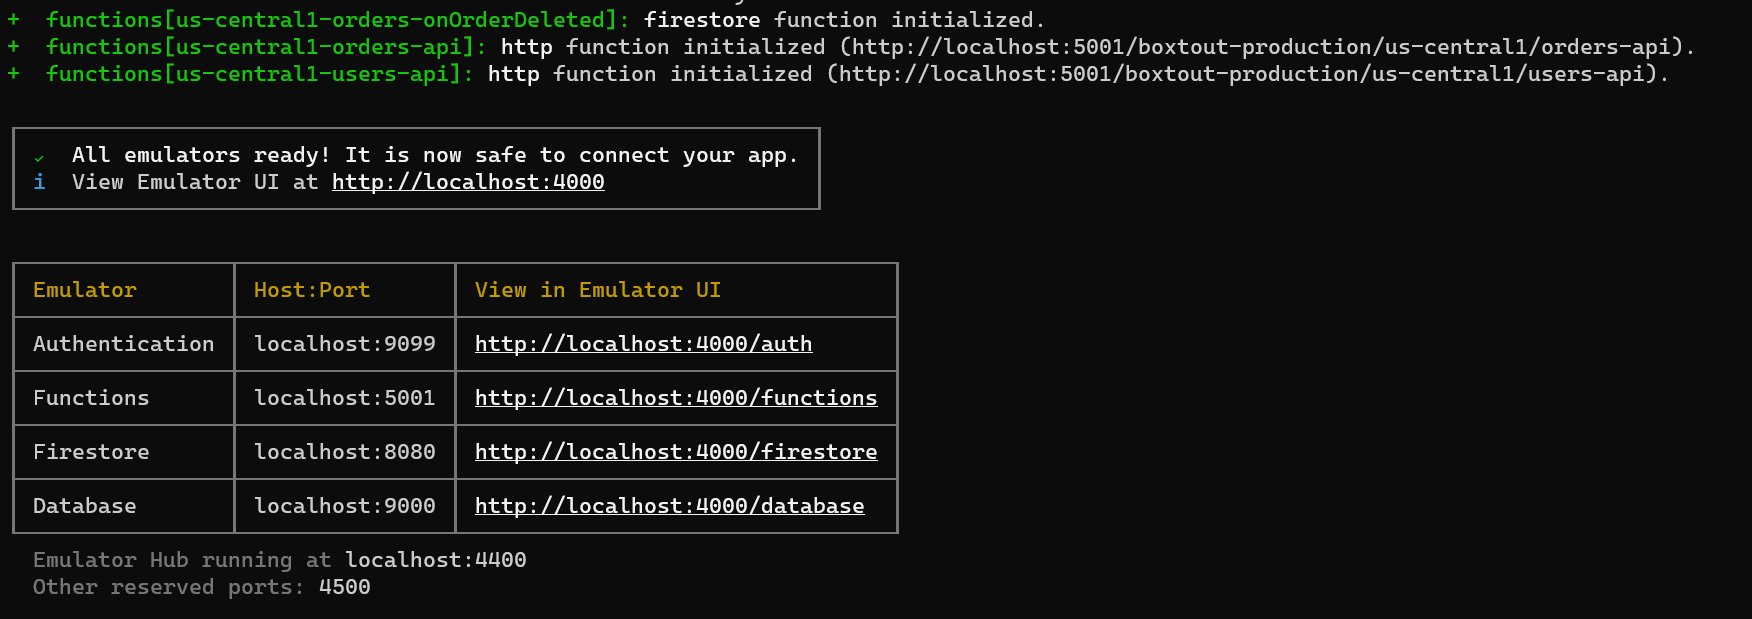The width and height of the screenshot is (1752, 619).
Task: Click the orders-api function URL
Action: 1262,47
